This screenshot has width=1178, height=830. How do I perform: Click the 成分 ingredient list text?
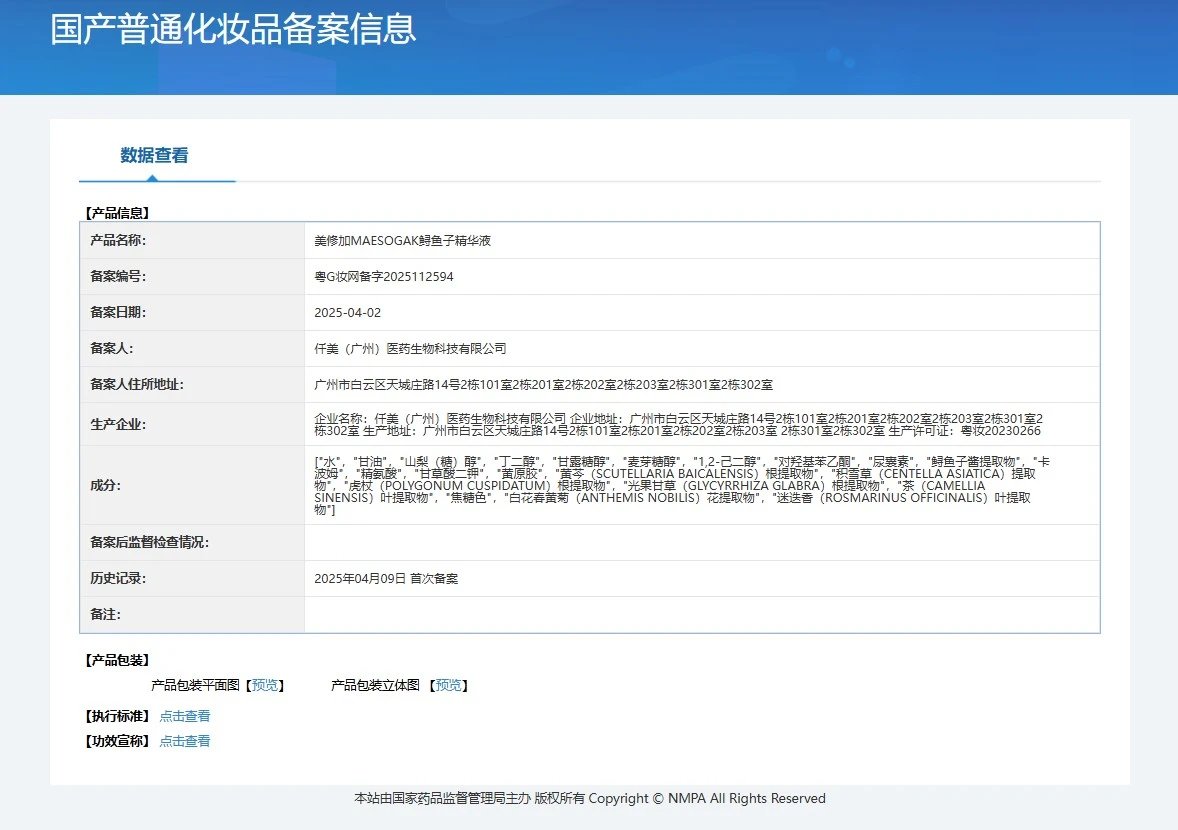coord(682,485)
